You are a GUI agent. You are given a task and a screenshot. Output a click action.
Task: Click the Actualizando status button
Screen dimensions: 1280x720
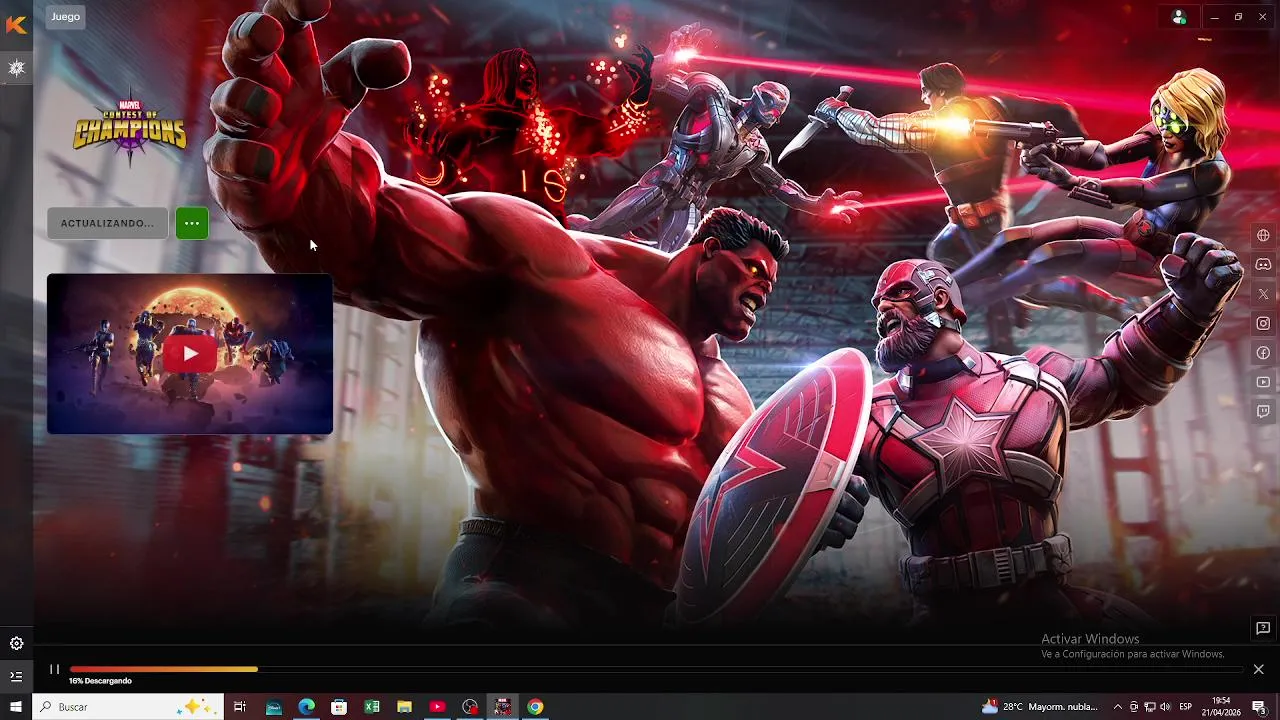coord(107,223)
